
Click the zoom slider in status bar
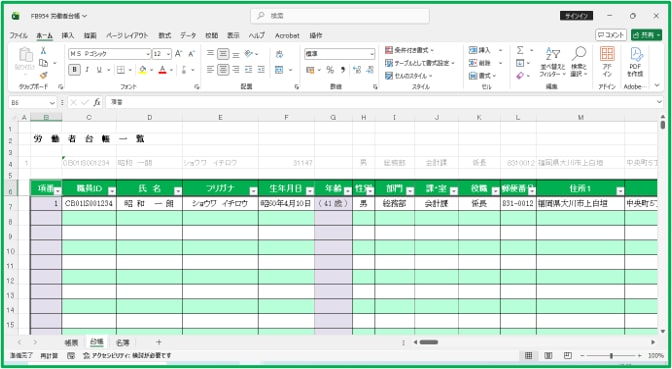[611, 356]
